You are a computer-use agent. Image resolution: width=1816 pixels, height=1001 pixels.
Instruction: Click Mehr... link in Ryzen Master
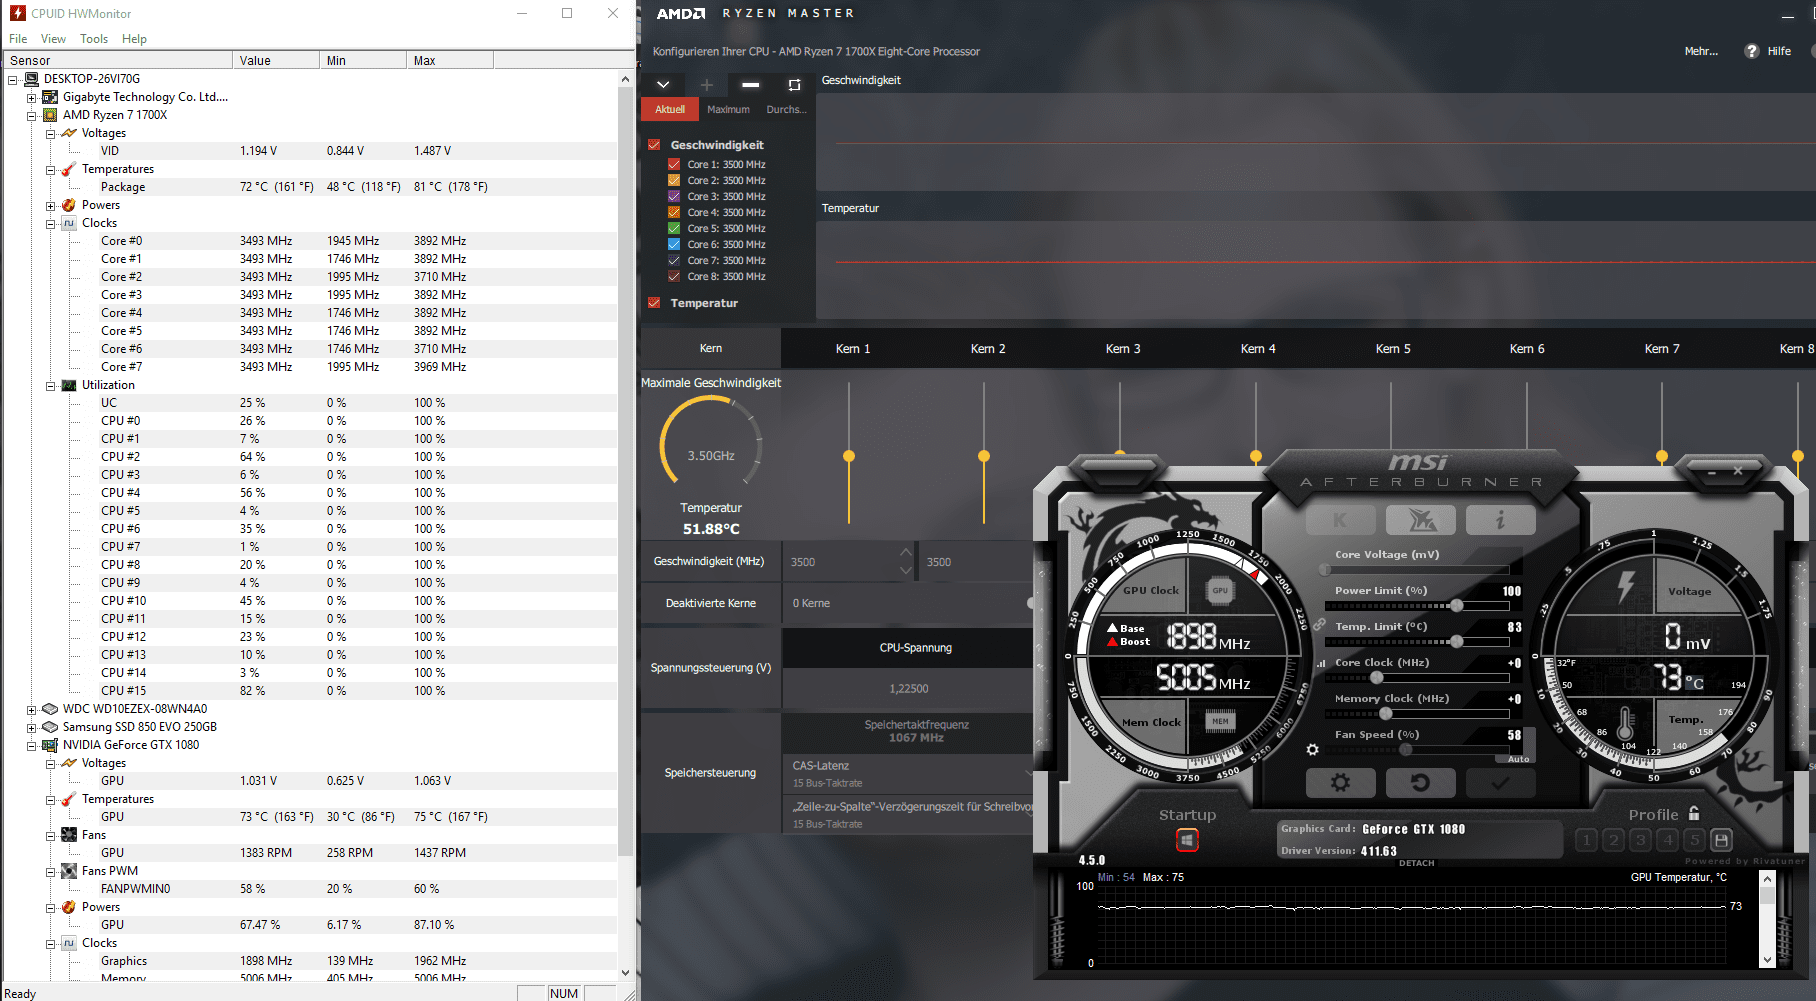1701,51
